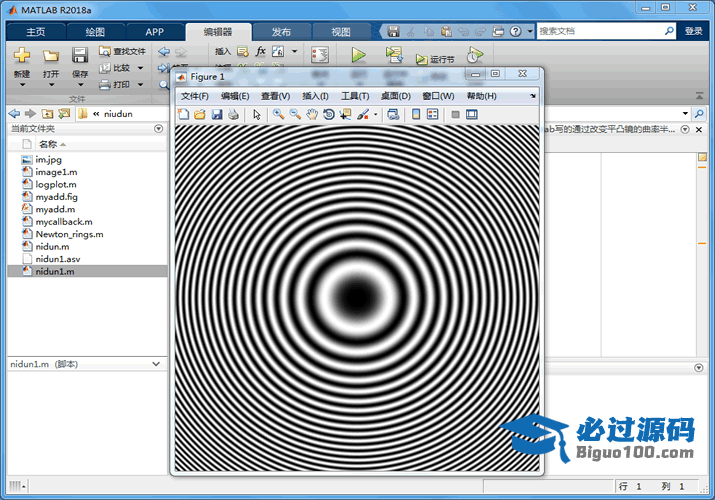The image size is (715, 500).
Task: Switch to the Home (主页) tab
Action: (x=36, y=32)
